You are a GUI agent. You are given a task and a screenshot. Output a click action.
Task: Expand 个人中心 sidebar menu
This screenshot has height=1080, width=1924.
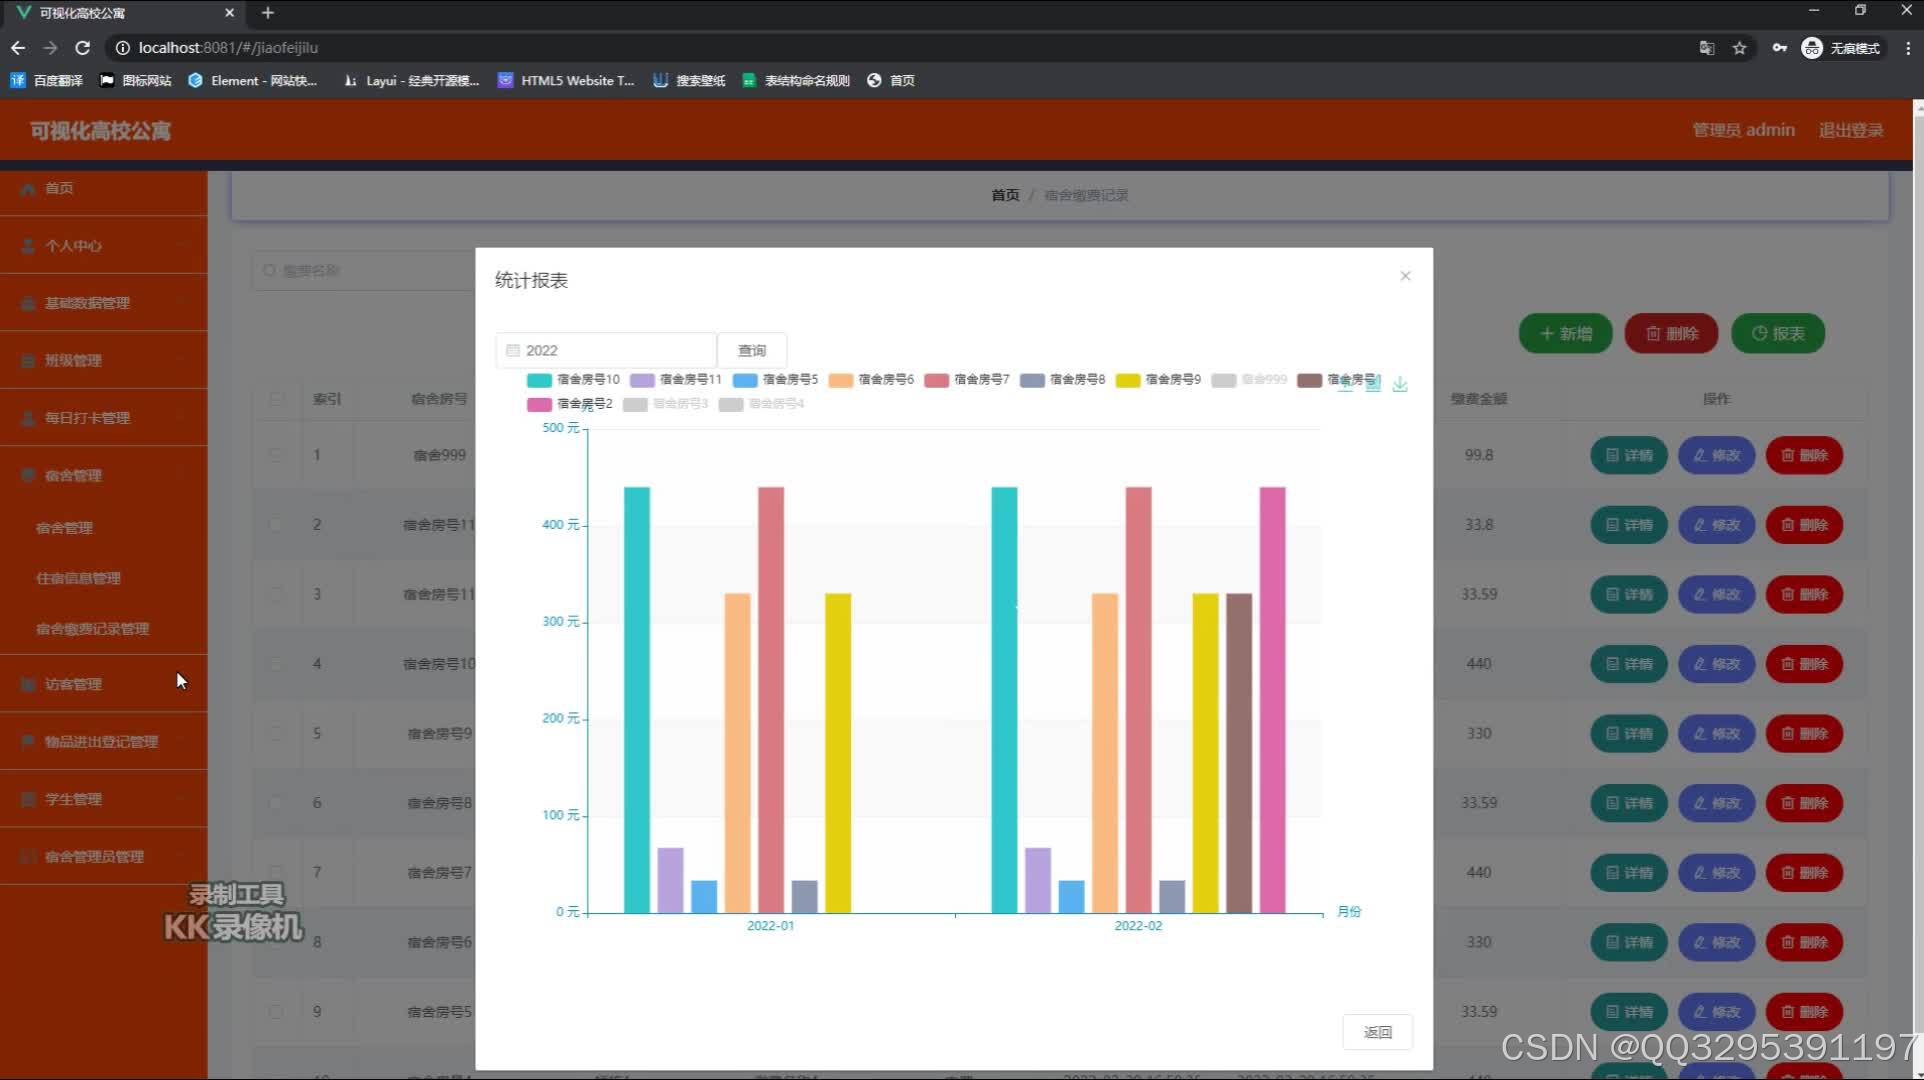coord(104,246)
